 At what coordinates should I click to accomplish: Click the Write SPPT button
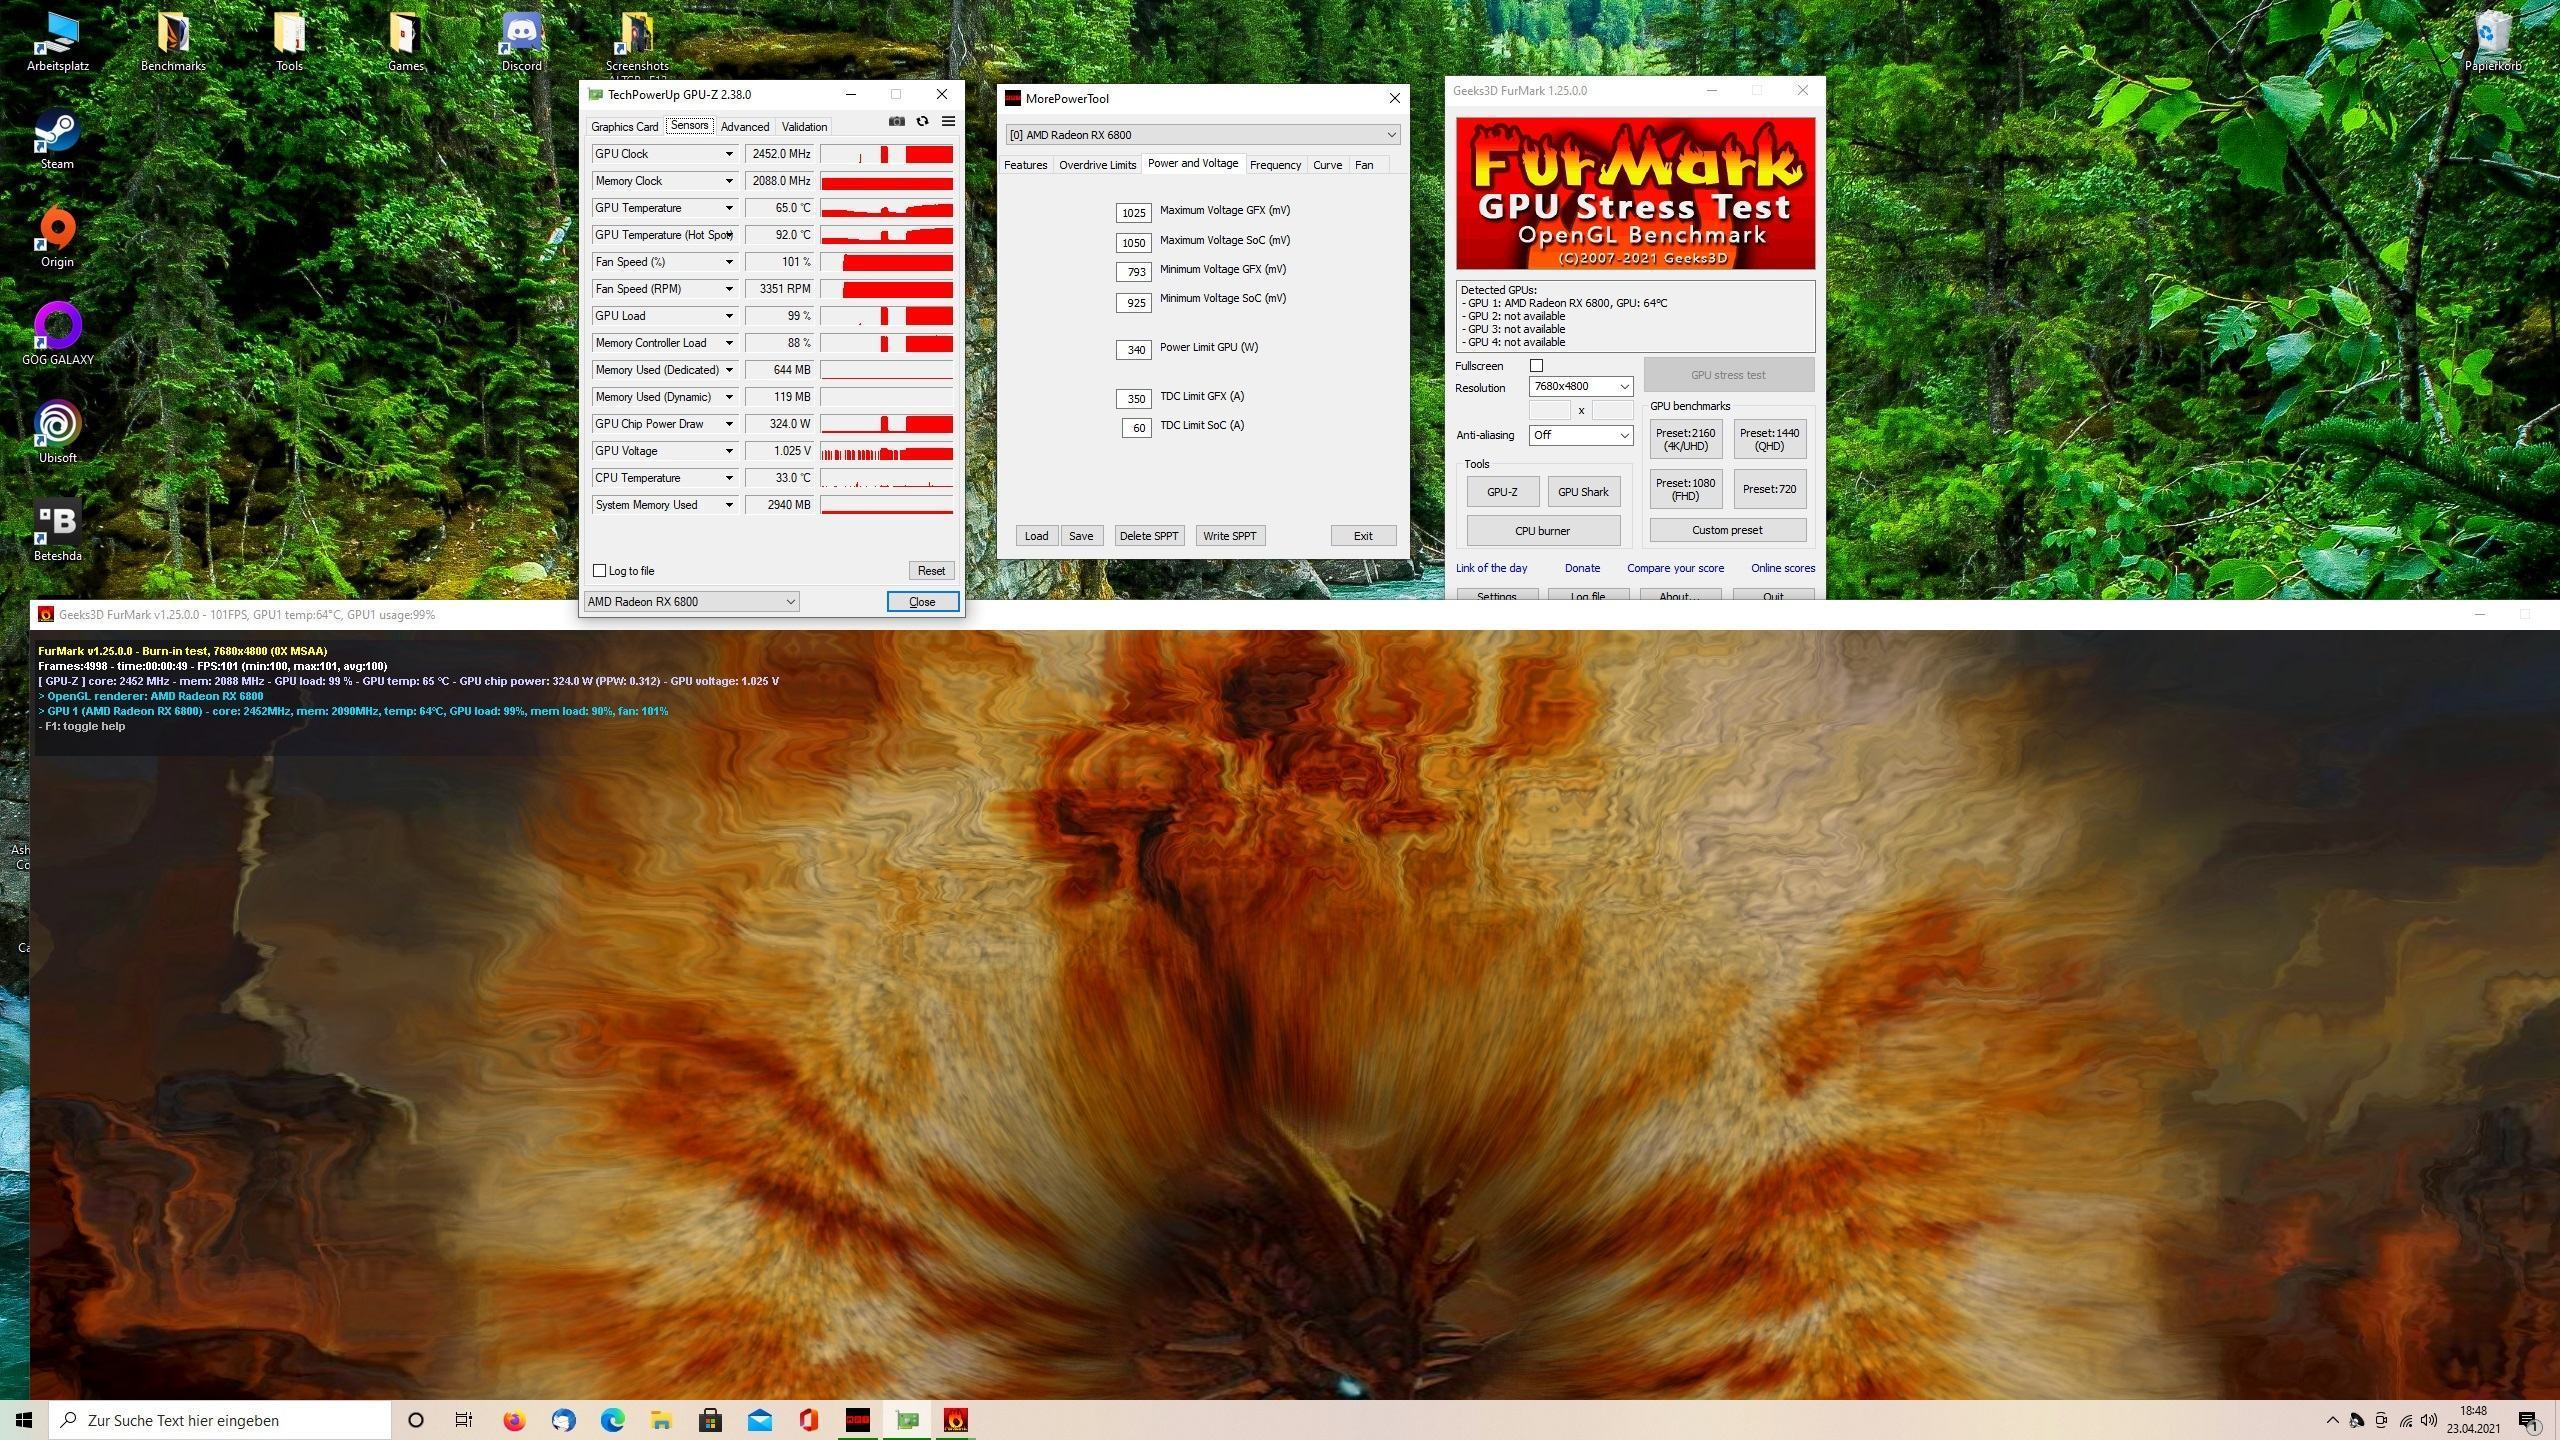click(1229, 536)
